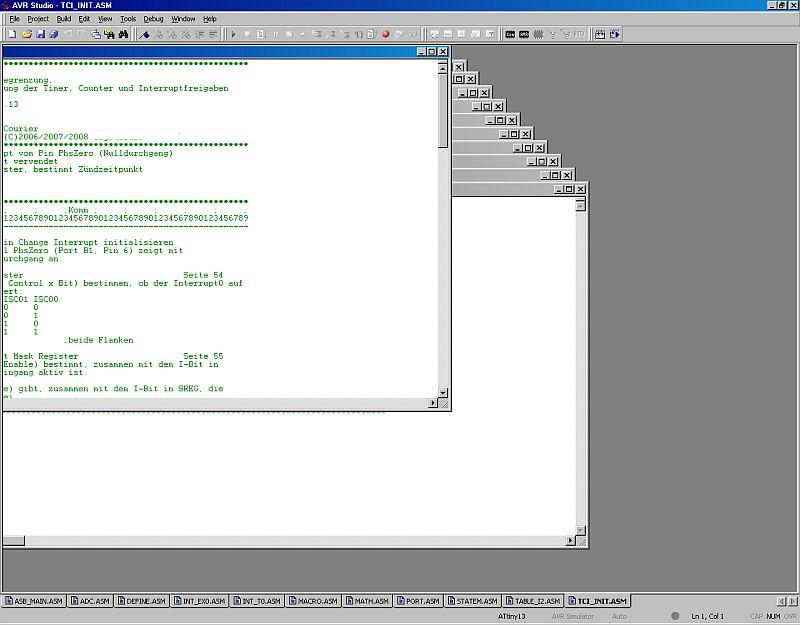Viewport: 800px width, 625px height.
Task: Click back window horizontal scroll right arrow
Action: coord(570,540)
